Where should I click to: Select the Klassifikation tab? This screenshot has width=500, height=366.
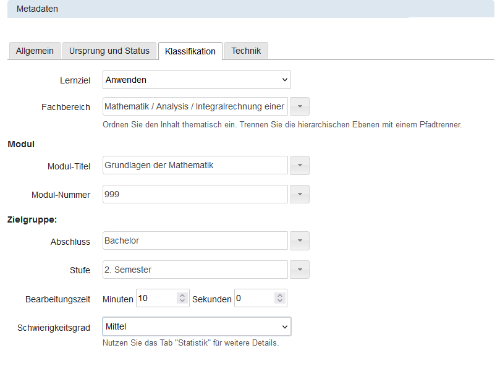pyautogui.click(x=190, y=51)
